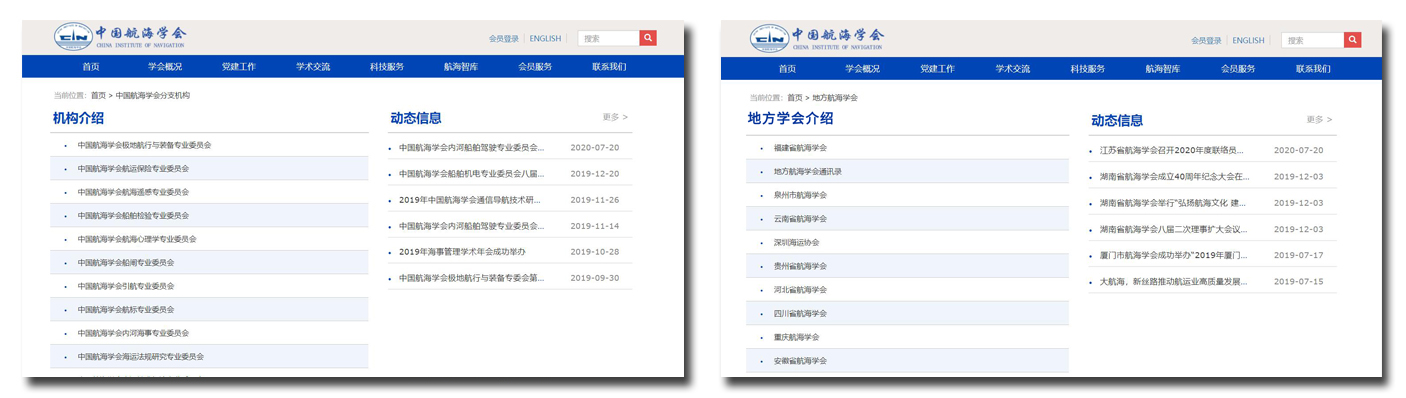The image size is (1406, 398).
Task: Click breadcrumb 地方航海学会
Action: point(835,98)
